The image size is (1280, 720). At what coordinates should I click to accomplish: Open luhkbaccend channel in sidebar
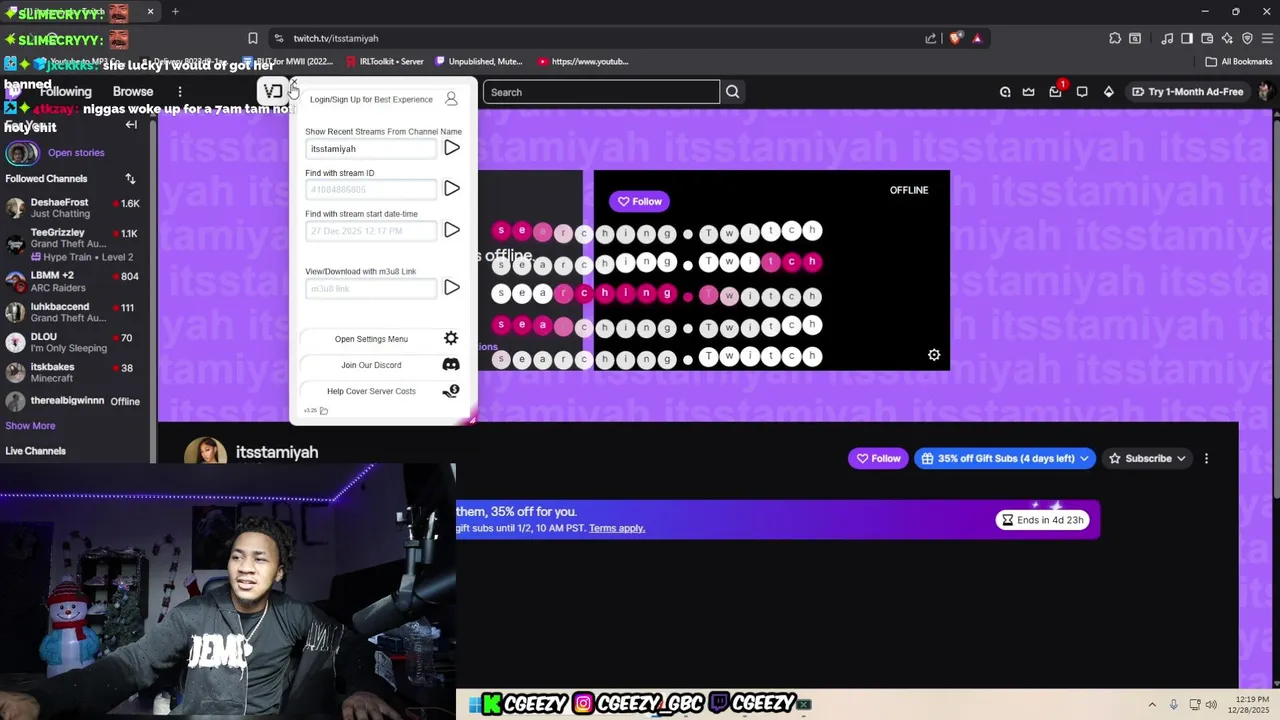tap(75, 312)
